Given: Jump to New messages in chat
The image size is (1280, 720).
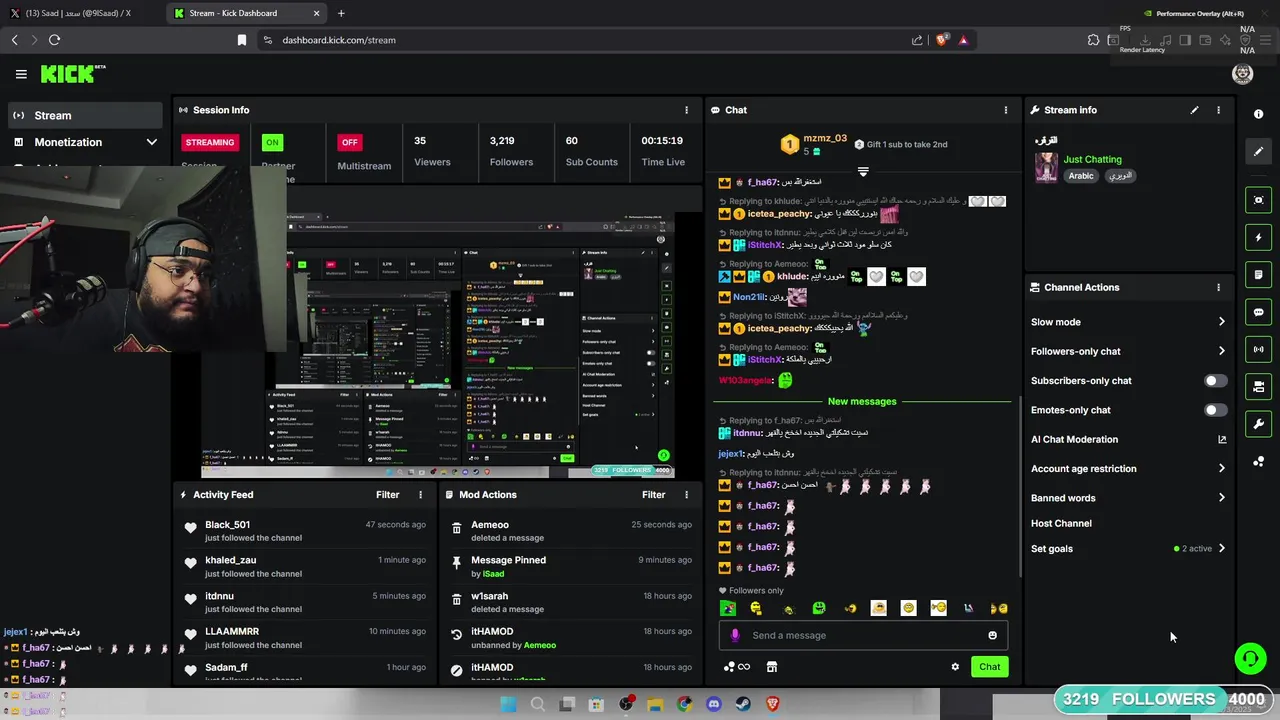Looking at the screenshot, I should click(862, 401).
